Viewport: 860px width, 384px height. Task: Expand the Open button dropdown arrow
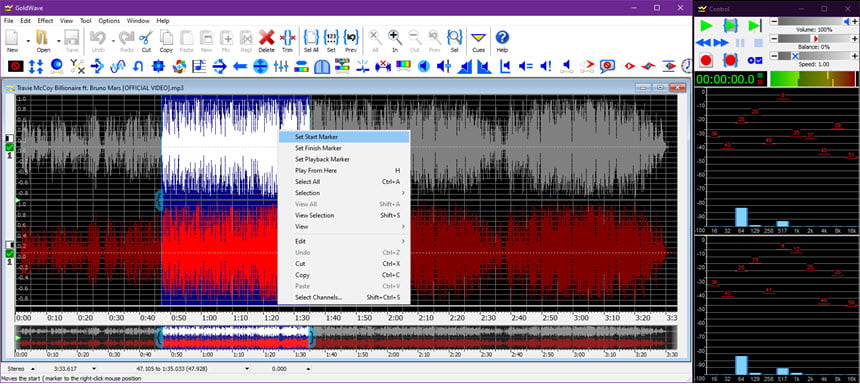pyautogui.click(x=59, y=41)
